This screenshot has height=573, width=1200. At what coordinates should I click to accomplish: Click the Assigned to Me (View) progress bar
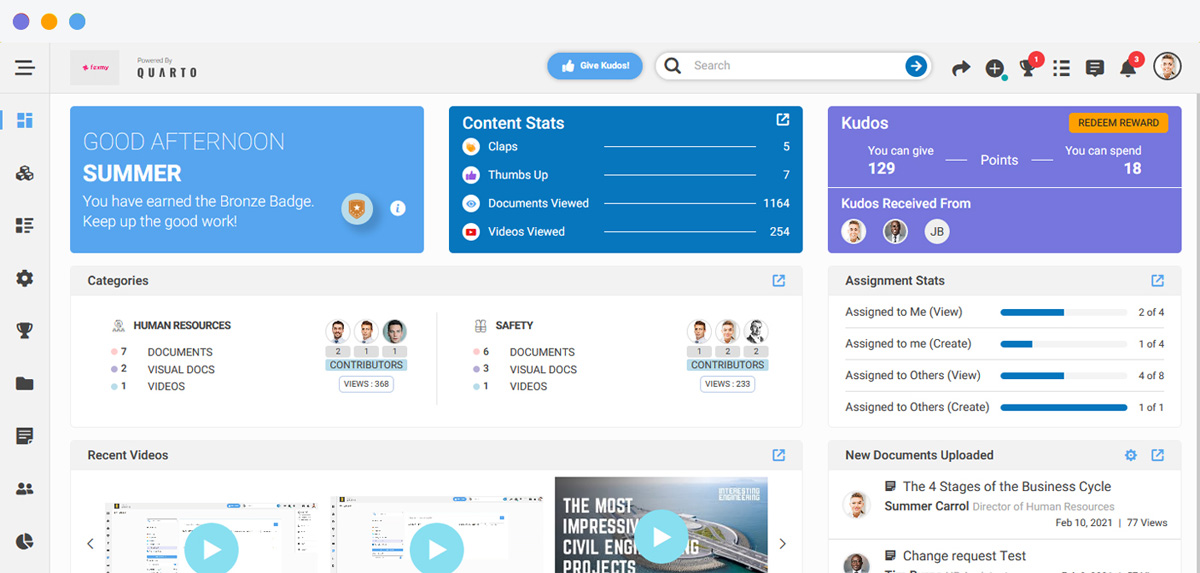(1064, 312)
